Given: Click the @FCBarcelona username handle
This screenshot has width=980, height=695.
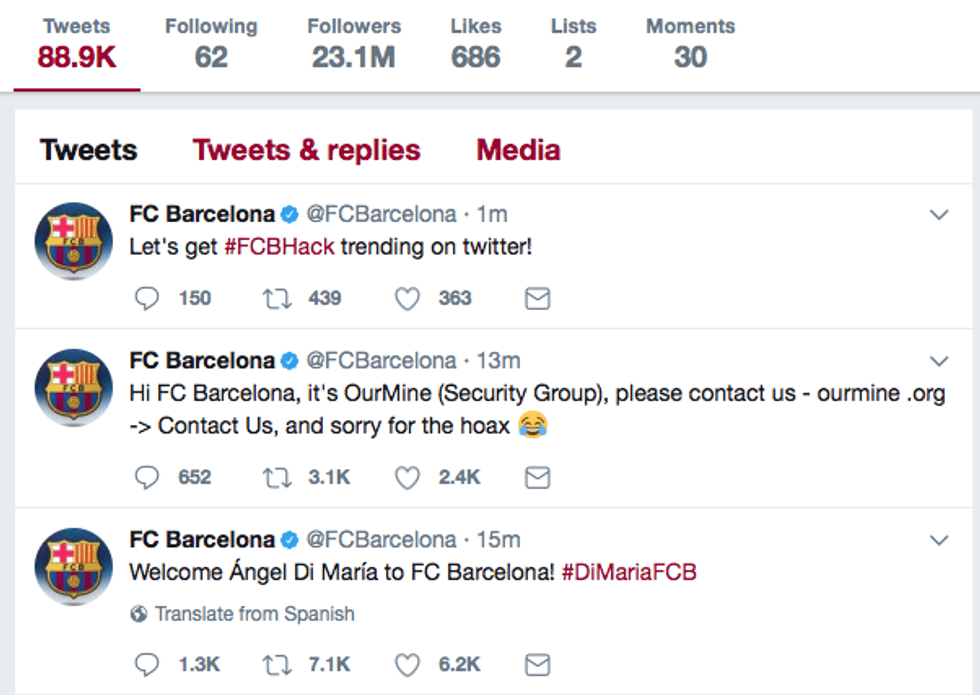Looking at the screenshot, I should click(x=379, y=213).
